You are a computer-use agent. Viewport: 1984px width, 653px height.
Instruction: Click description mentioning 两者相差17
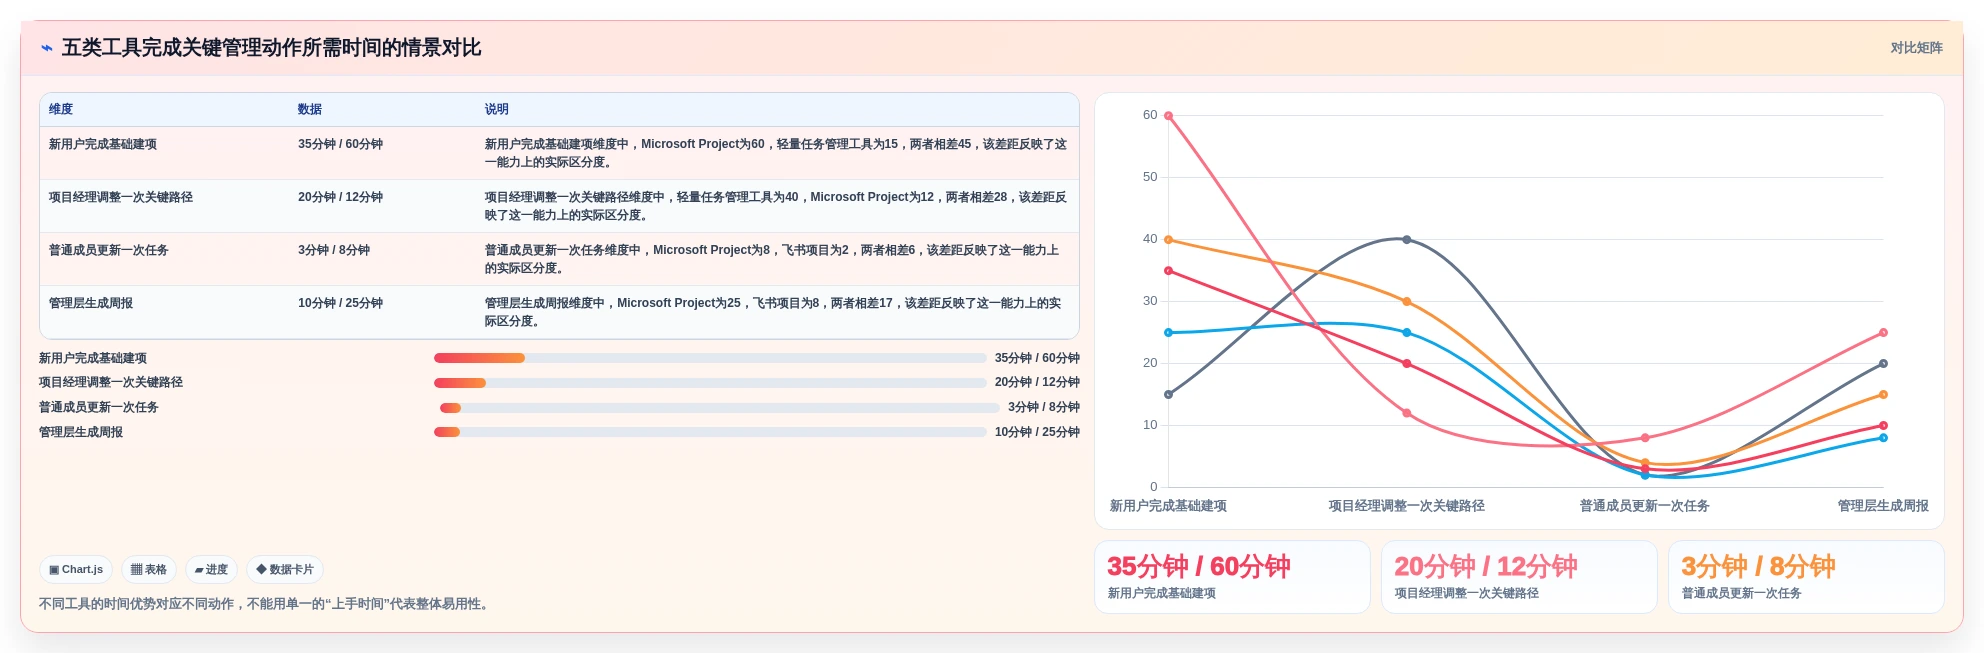point(773,312)
